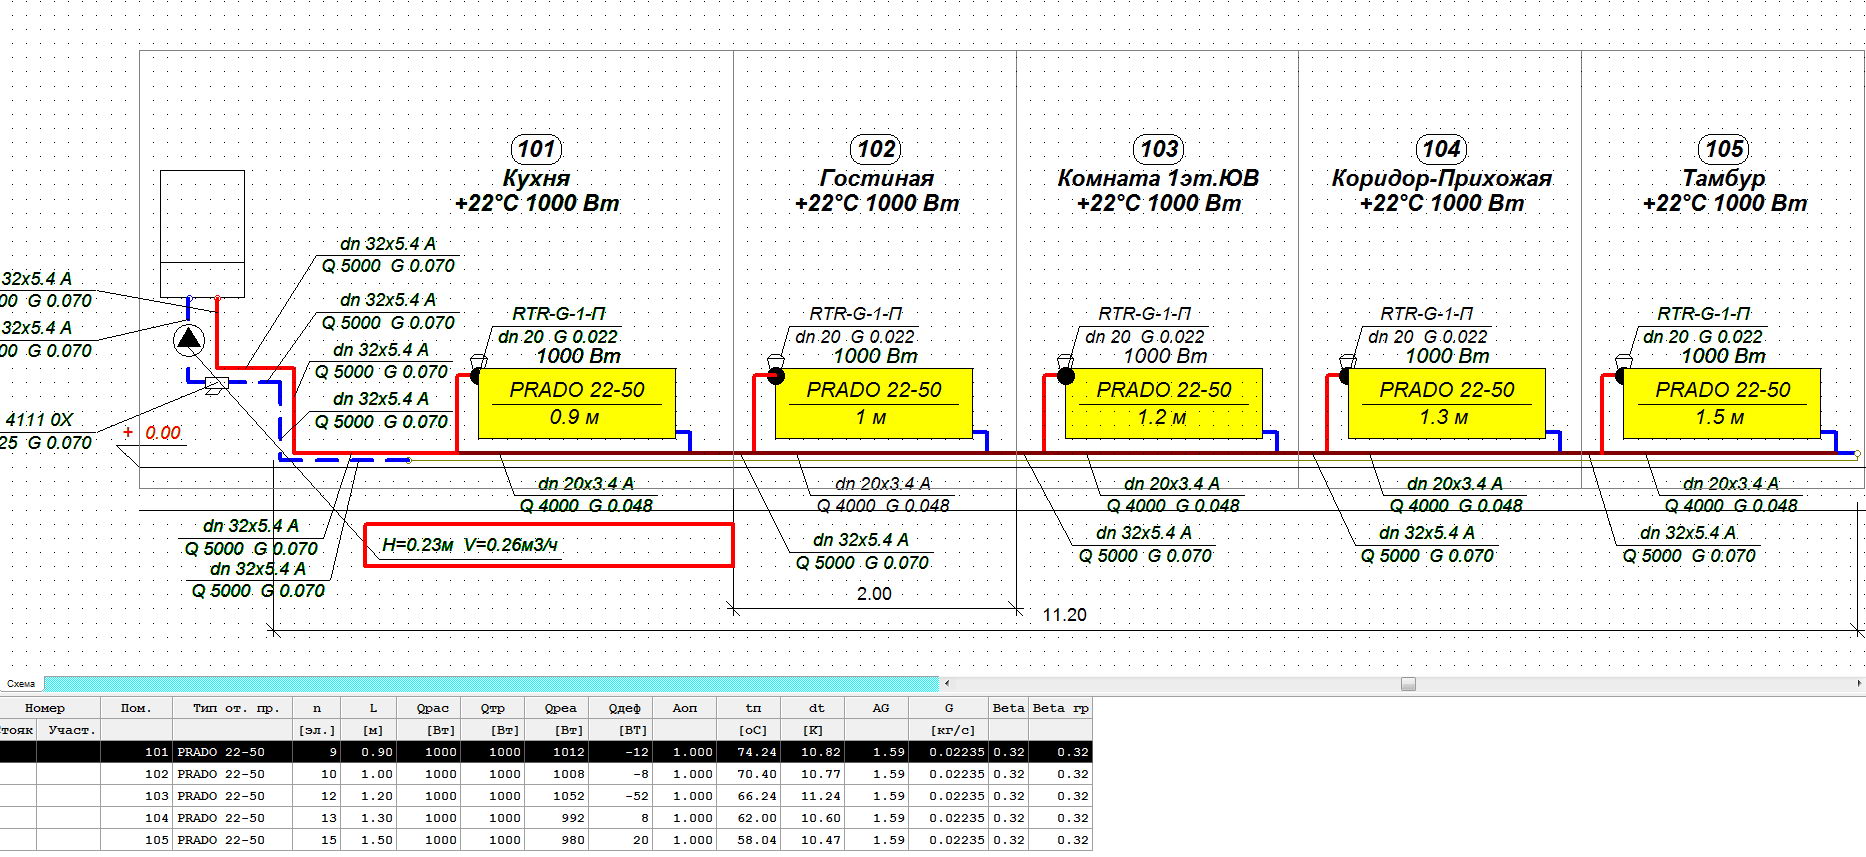Screen dimensions: 1866x857
Task: Click the L value 1.50 in the table
Action: click(x=377, y=840)
